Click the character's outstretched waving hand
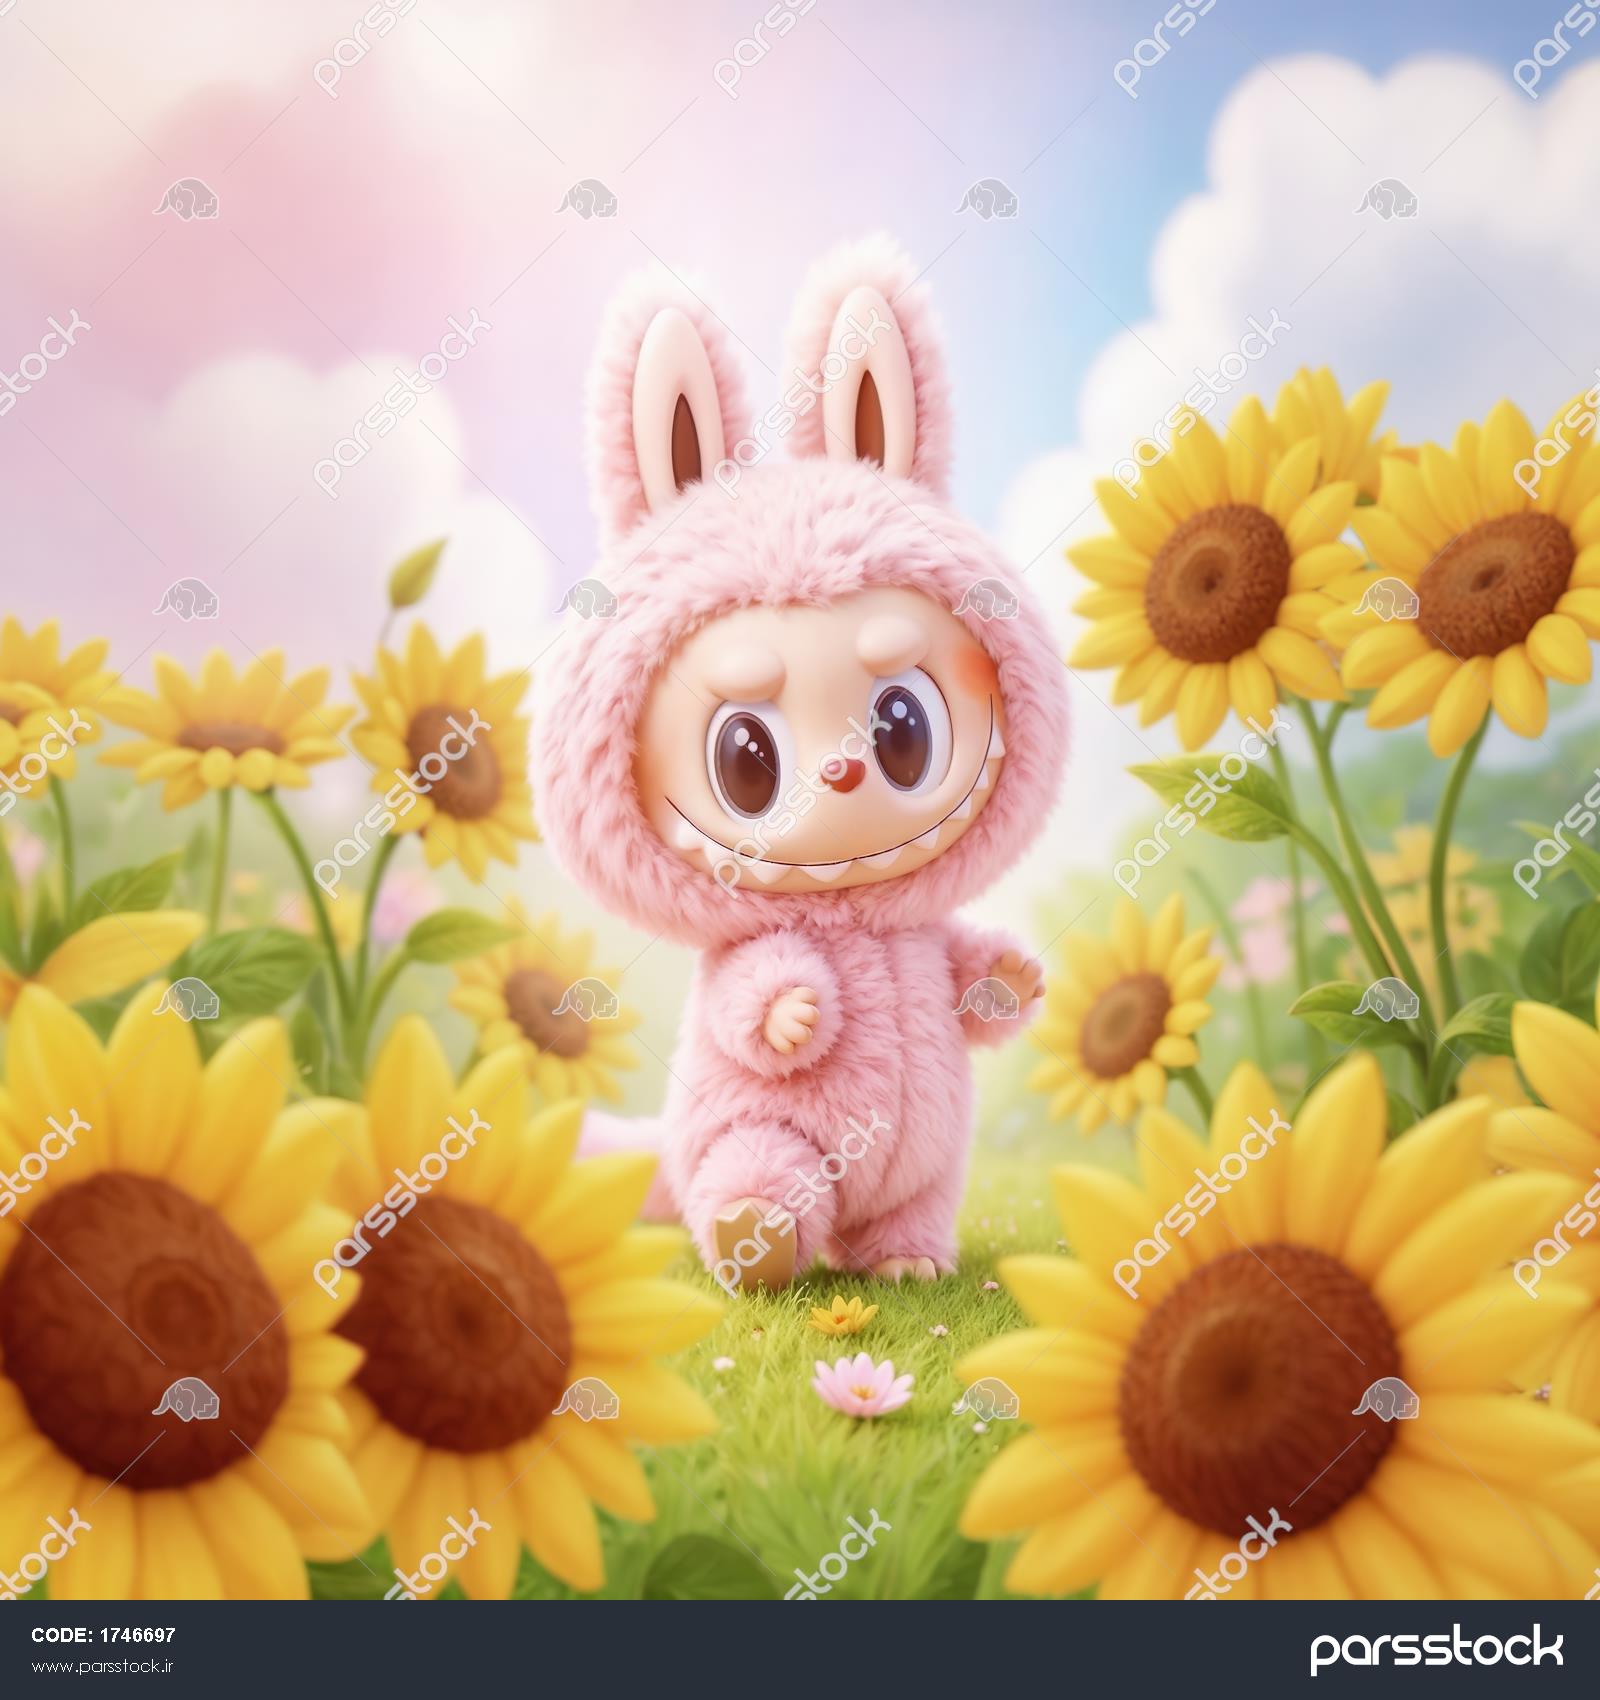The width and height of the screenshot is (1600, 1700). 1015,971
